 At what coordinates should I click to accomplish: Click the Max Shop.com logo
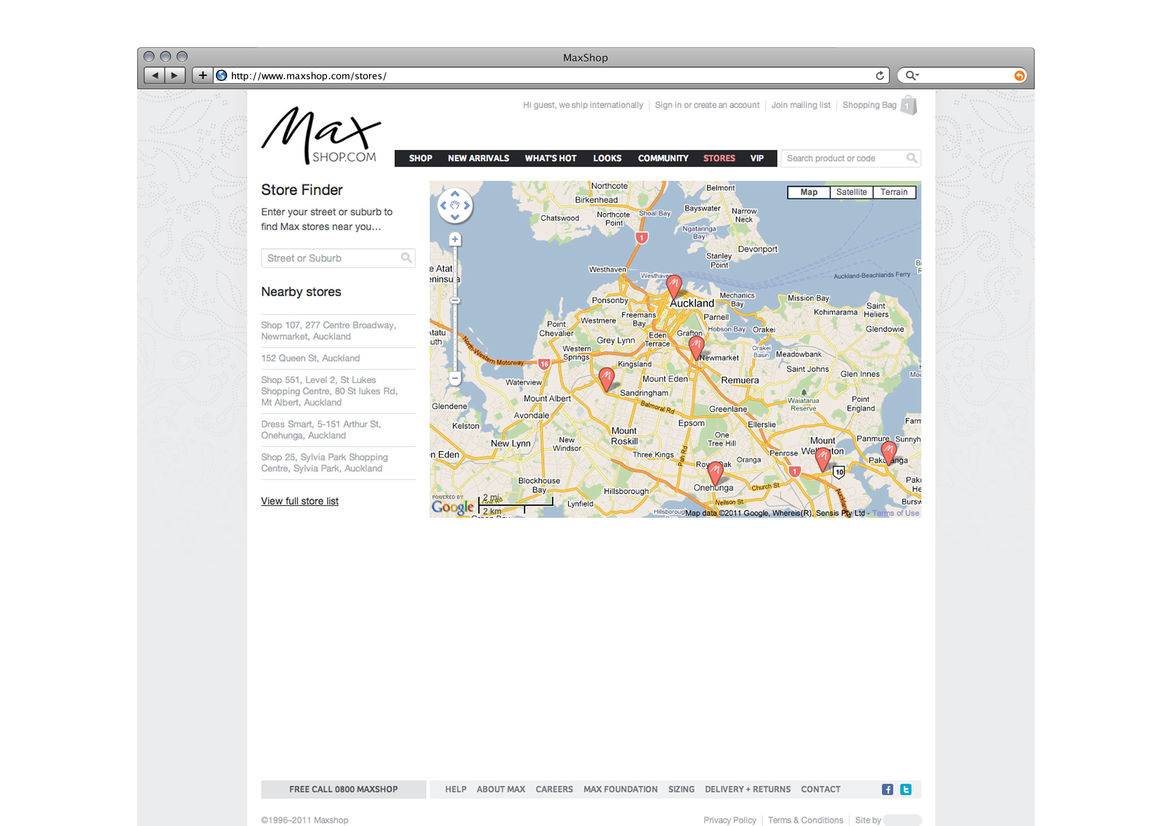[321, 135]
